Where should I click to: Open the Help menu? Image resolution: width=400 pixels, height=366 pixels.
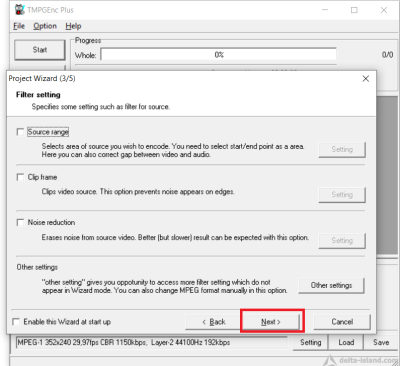(x=73, y=26)
